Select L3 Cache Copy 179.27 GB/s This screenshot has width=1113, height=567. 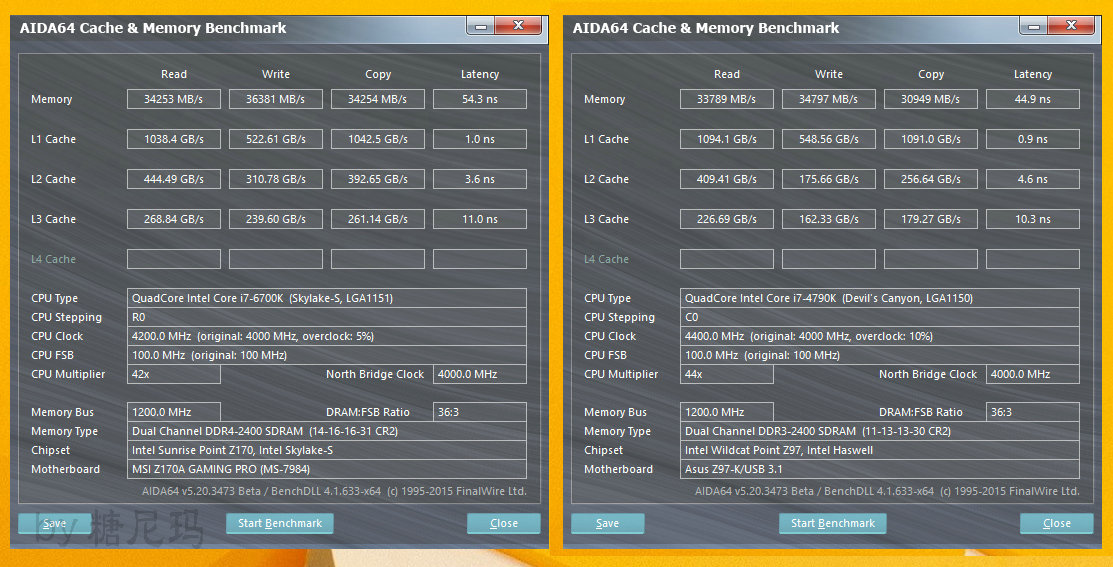[931, 219]
